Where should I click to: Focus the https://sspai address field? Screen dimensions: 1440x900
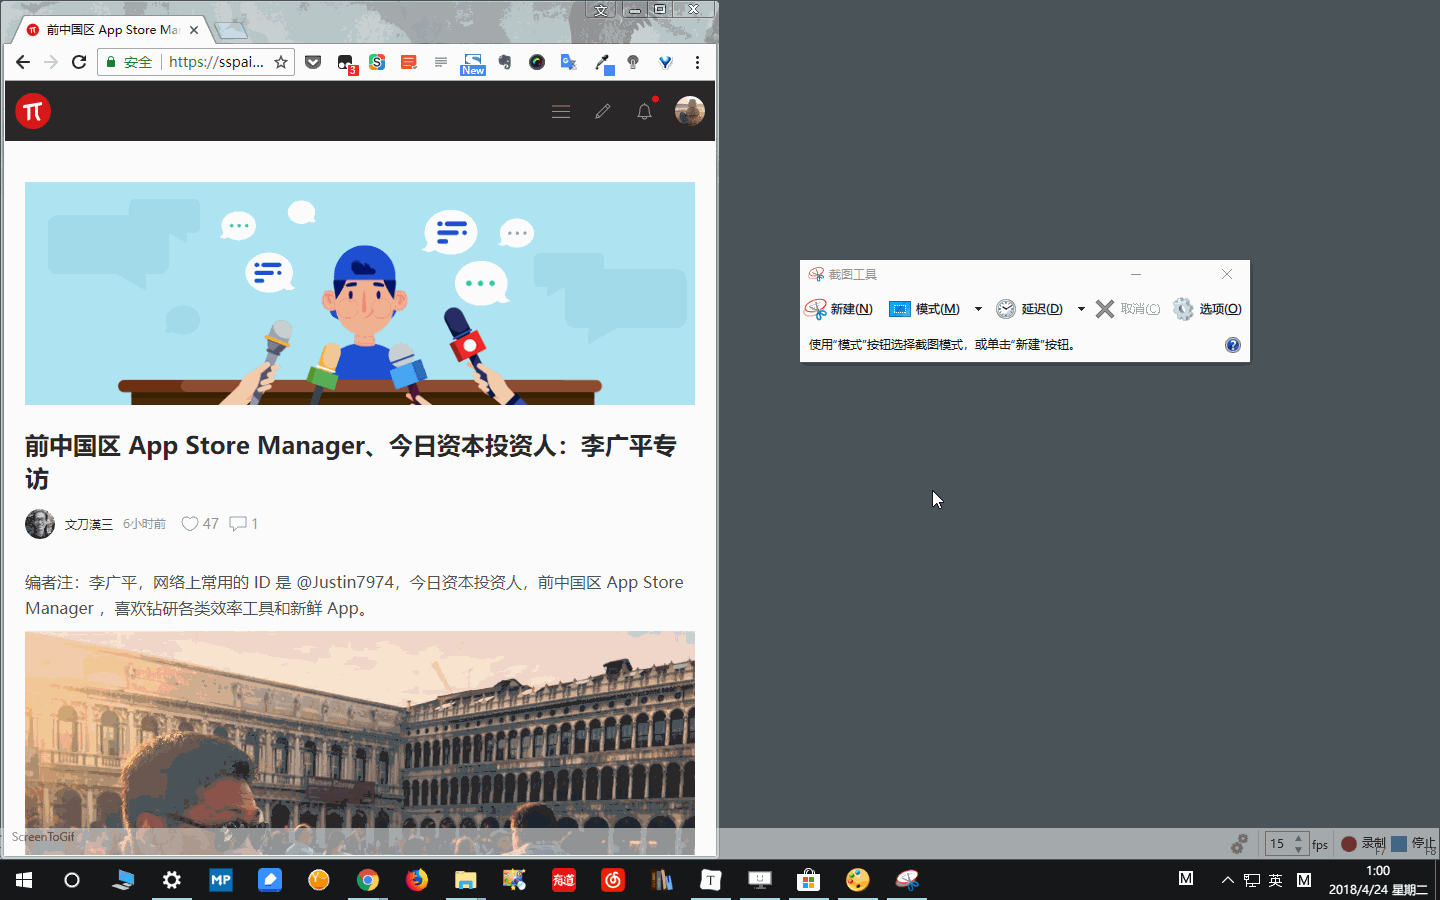216,62
